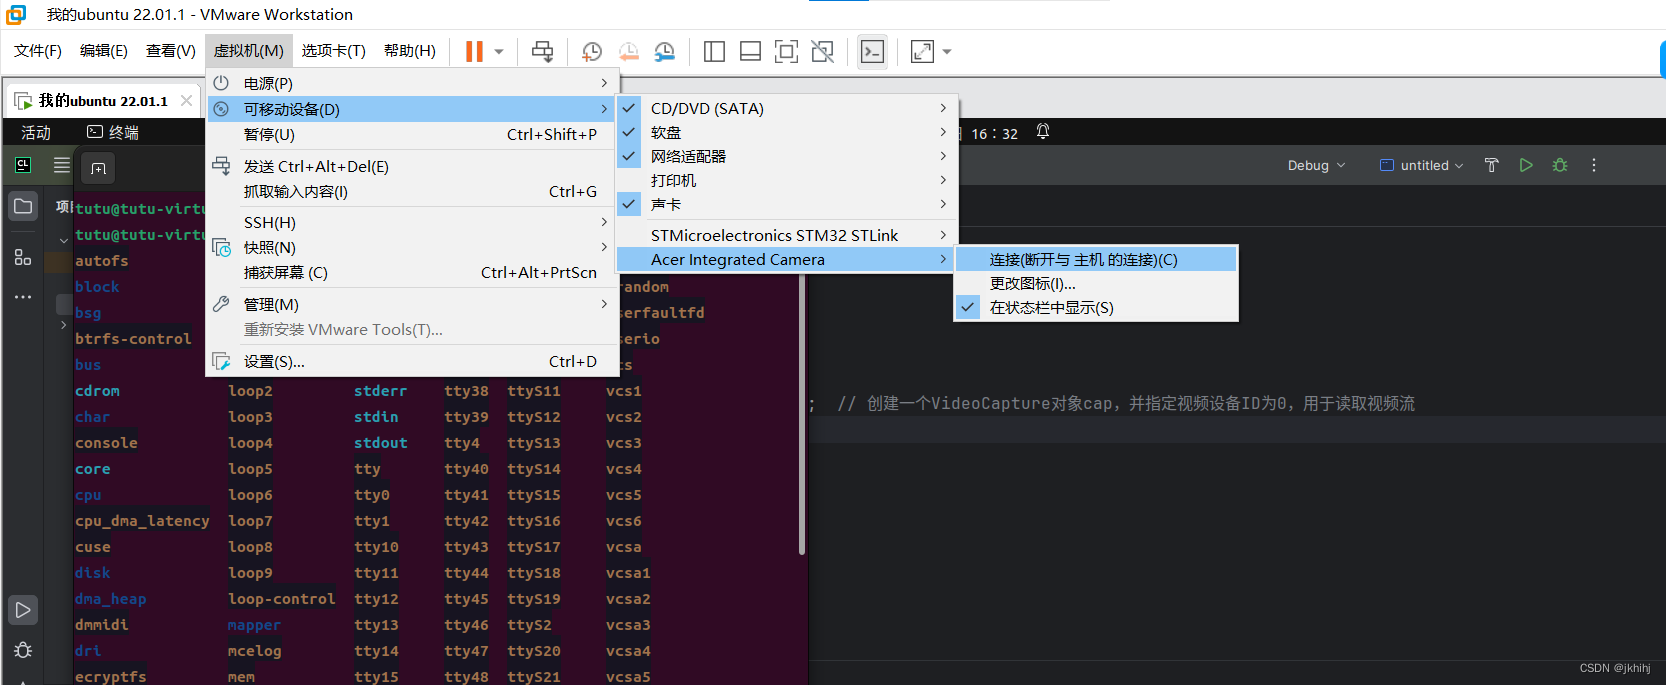Click the new terminal tab icon
The width and height of the screenshot is (1666, 685).
[98, 168]
